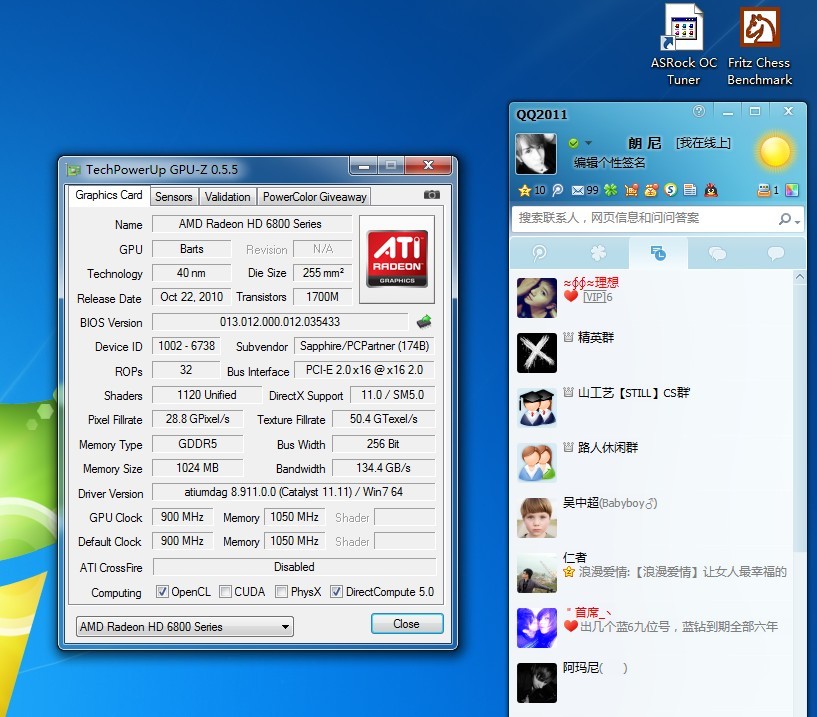Switch to QQ single chat bubble tab
Image resolution: width=817 pixels, height=717 pixels.
[776, 253]
